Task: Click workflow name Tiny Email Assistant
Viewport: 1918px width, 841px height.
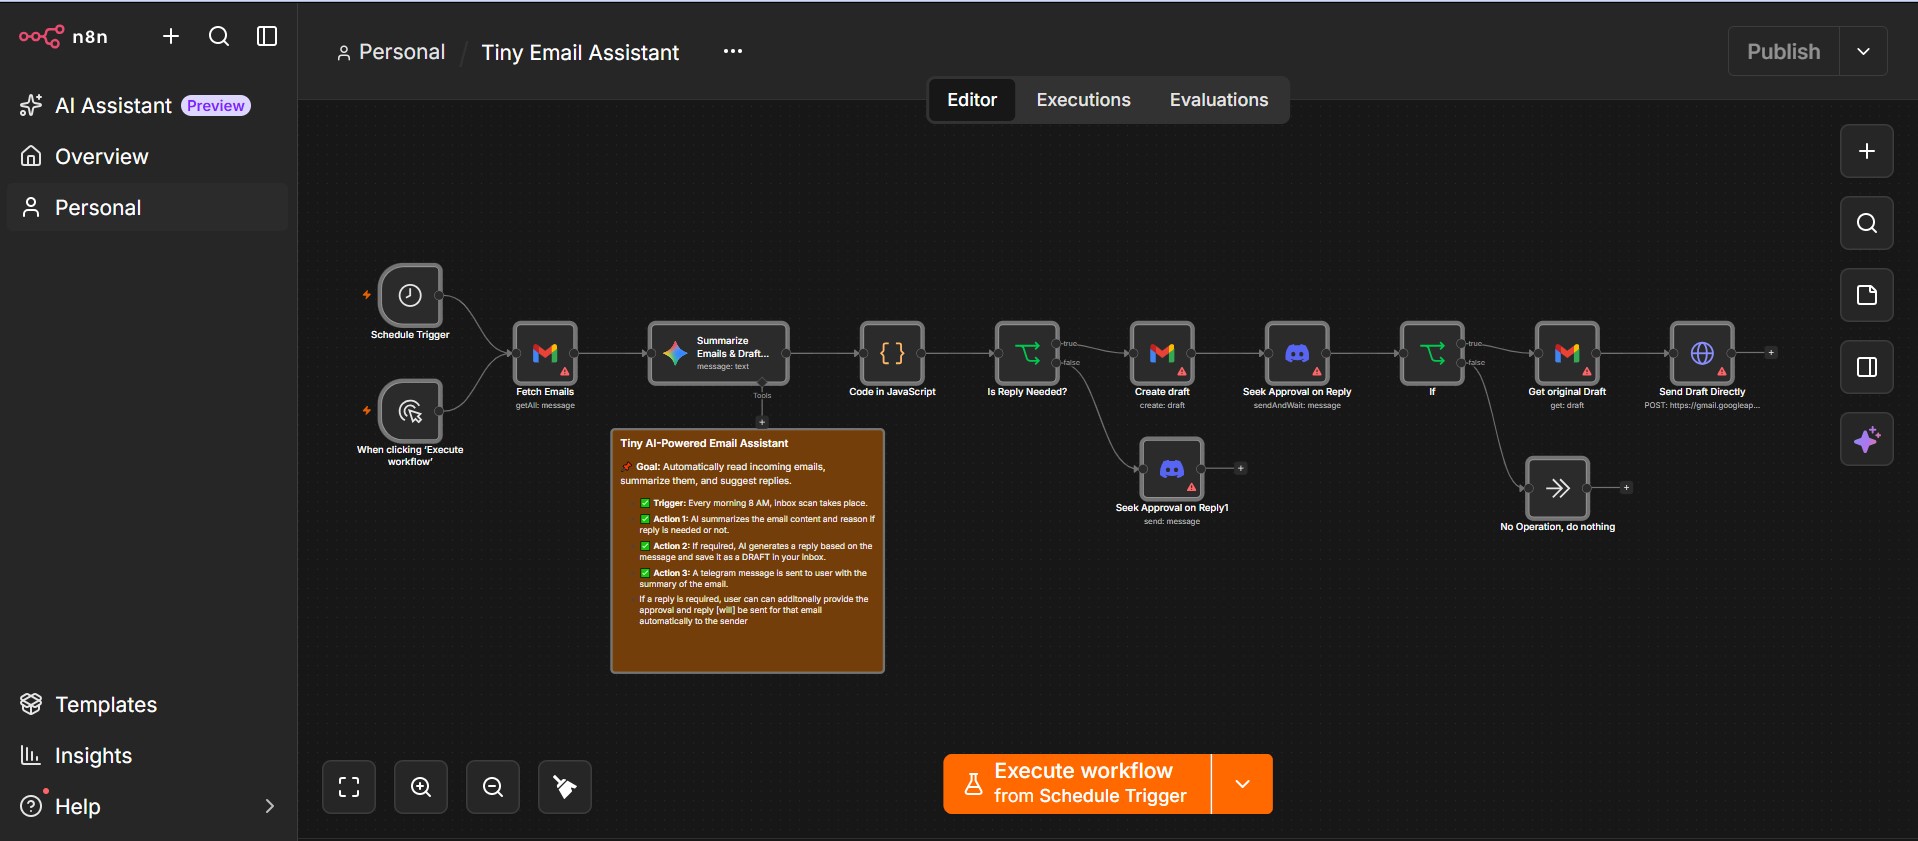Action: pyautogui.click(x=580, y=52)
